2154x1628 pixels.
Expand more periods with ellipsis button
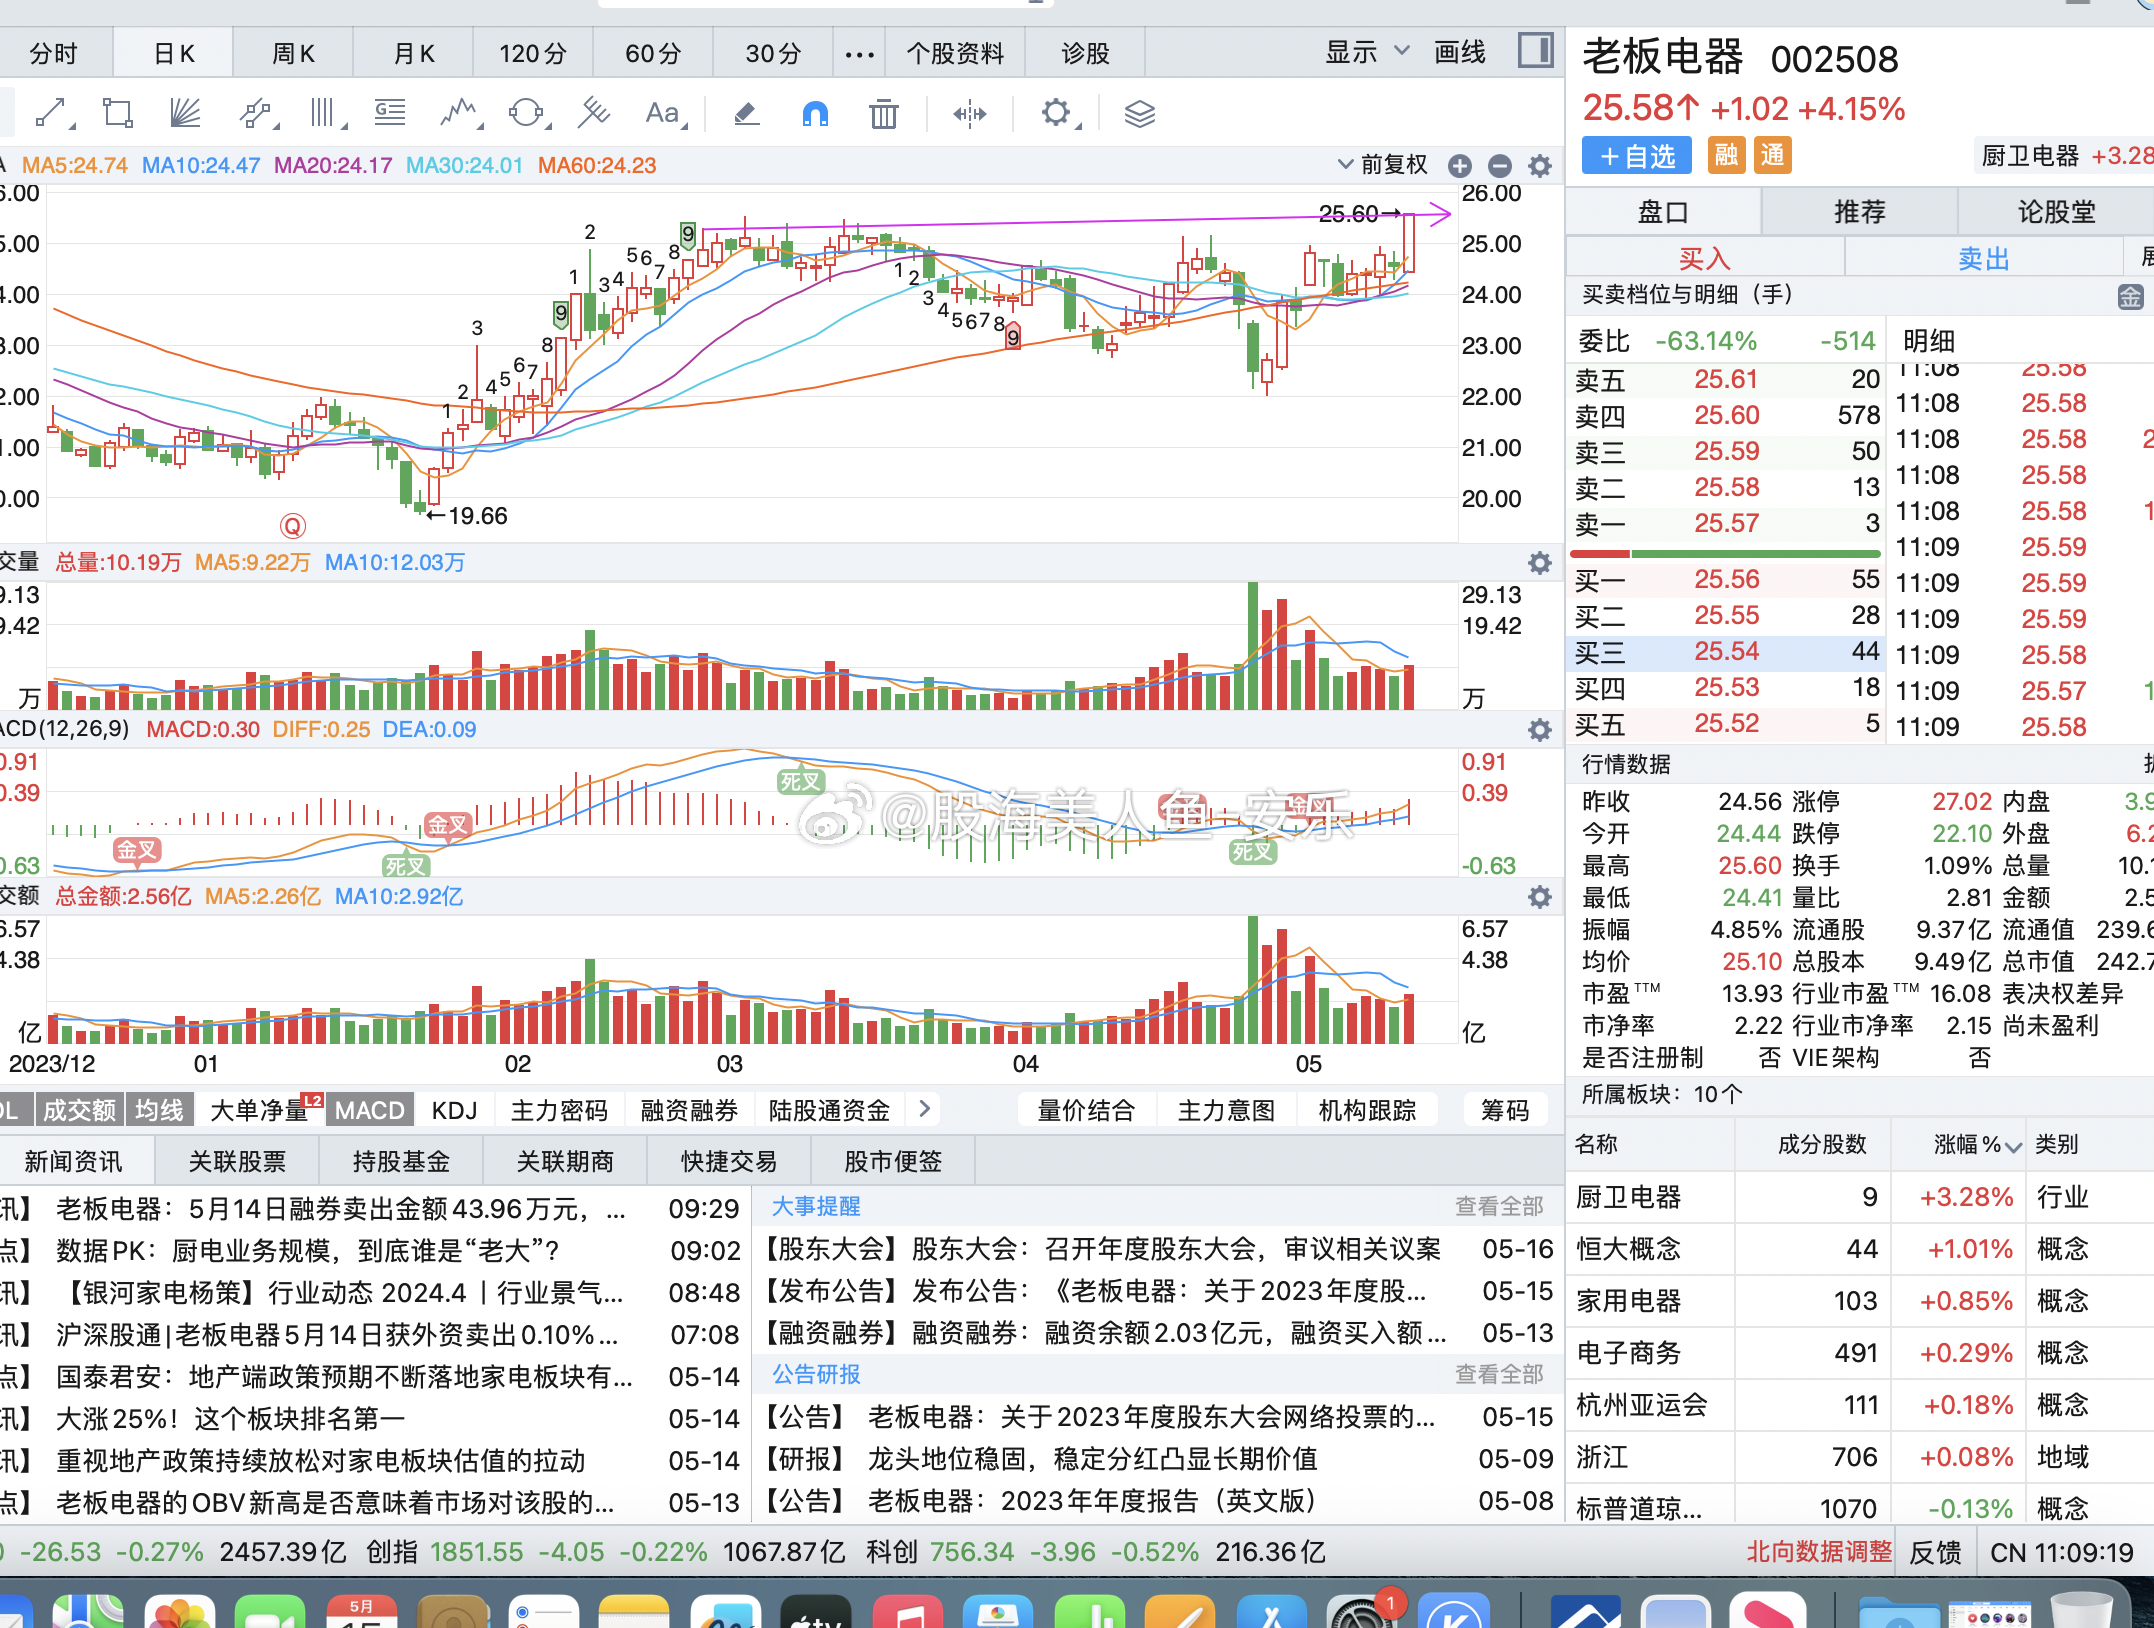[859, 54]
